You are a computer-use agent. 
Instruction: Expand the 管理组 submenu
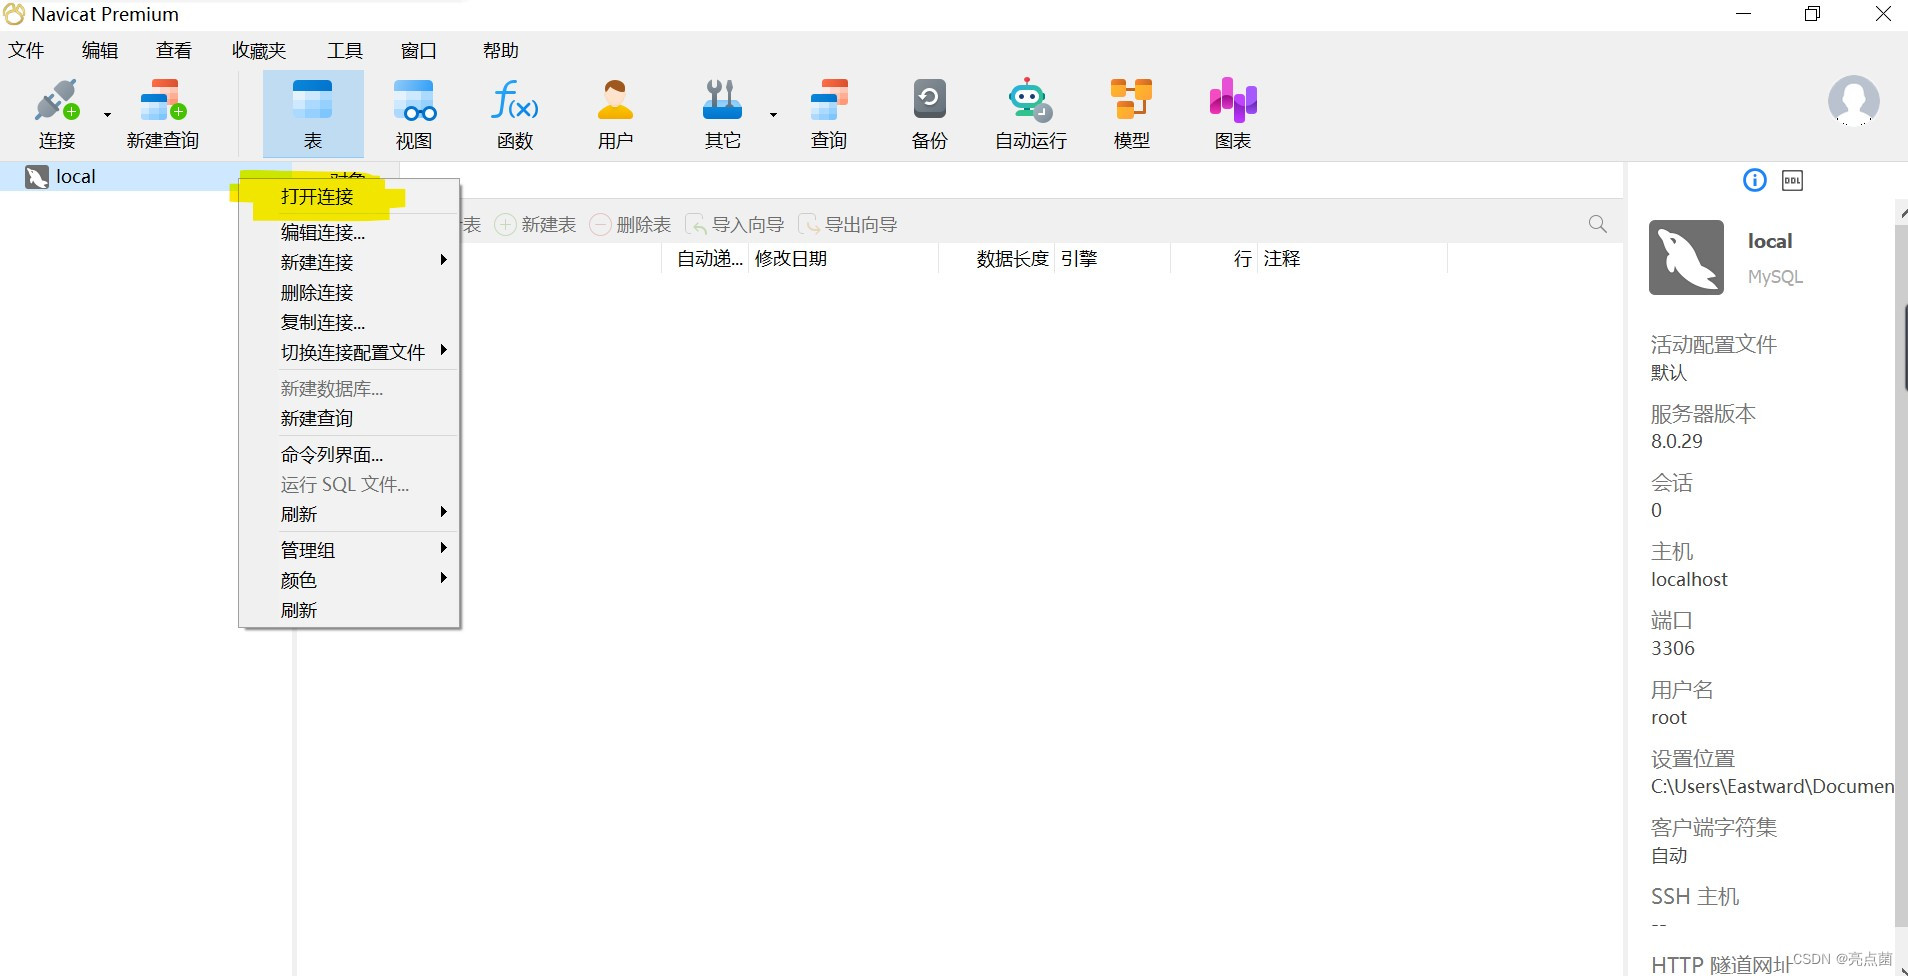349,550
